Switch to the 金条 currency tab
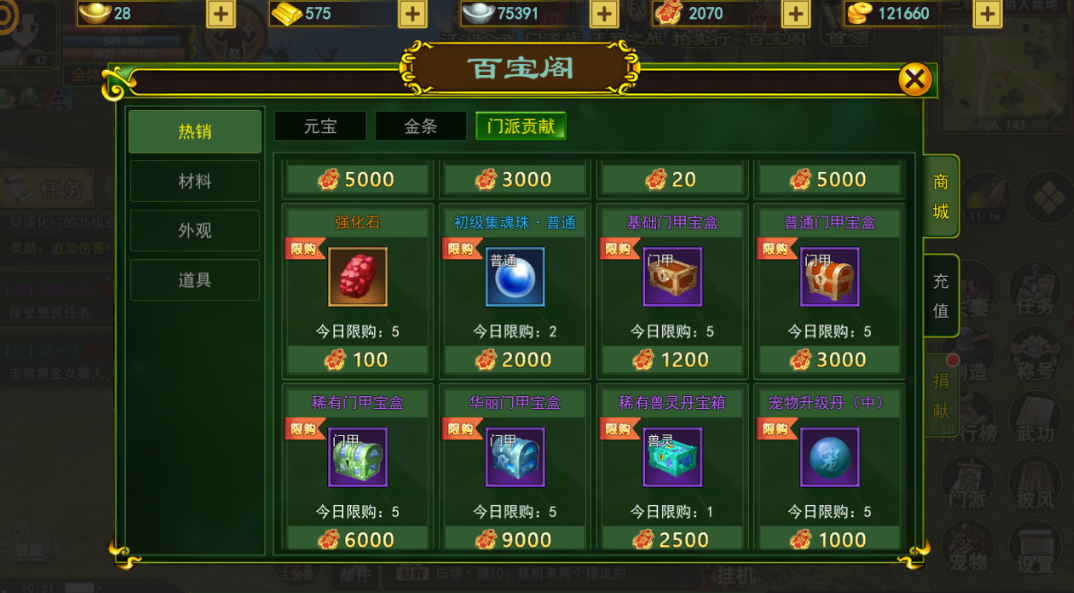 (421, 126)
